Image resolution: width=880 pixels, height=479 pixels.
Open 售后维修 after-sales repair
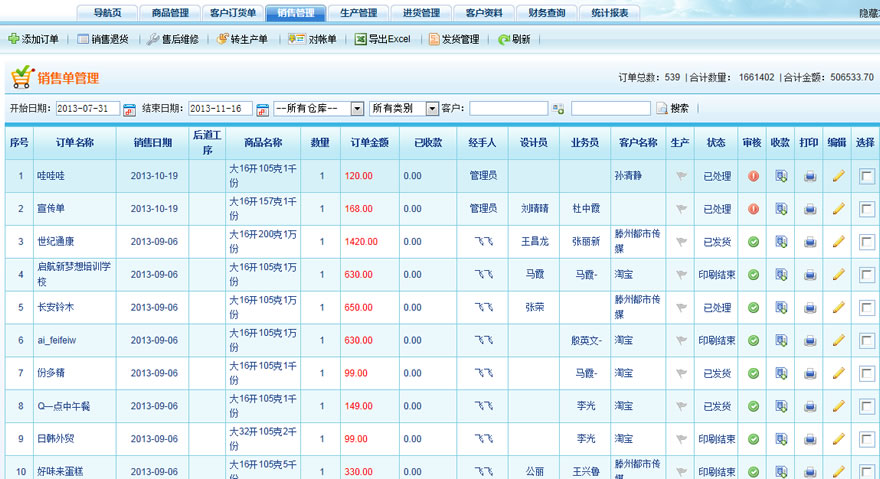tap(173, 39)
